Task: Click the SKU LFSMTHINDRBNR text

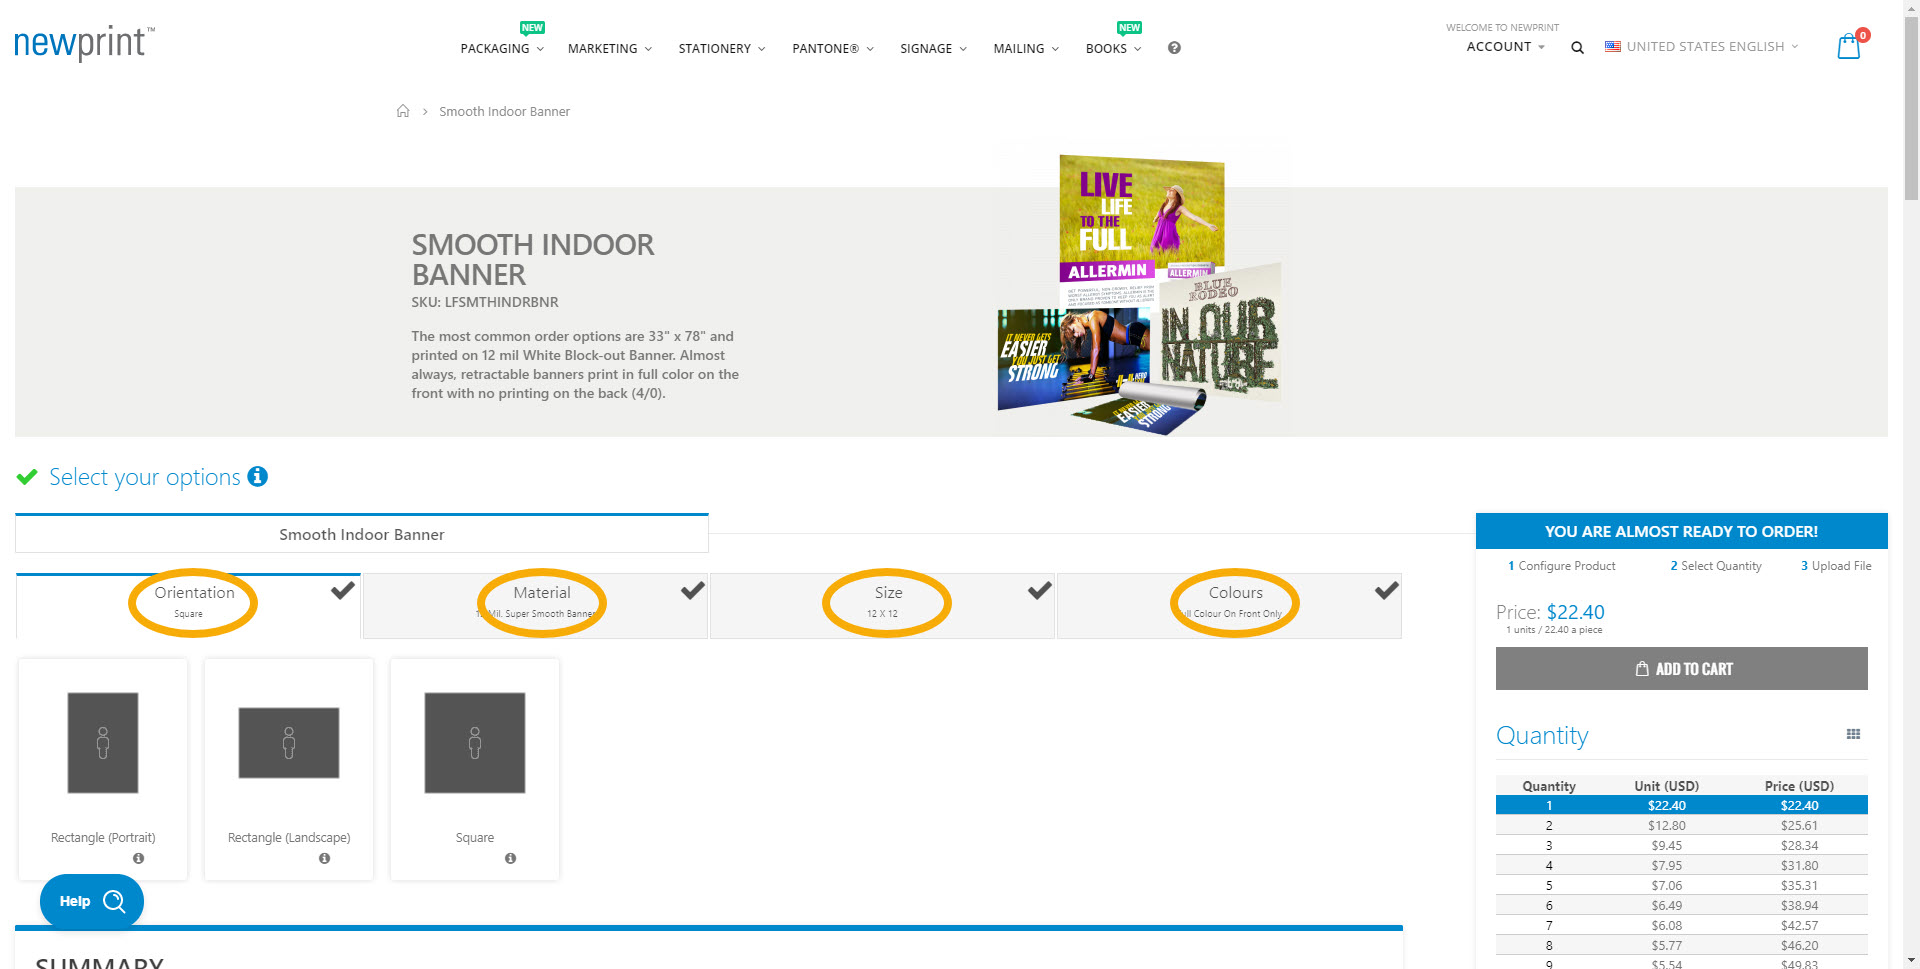Action: click(485, 302)
